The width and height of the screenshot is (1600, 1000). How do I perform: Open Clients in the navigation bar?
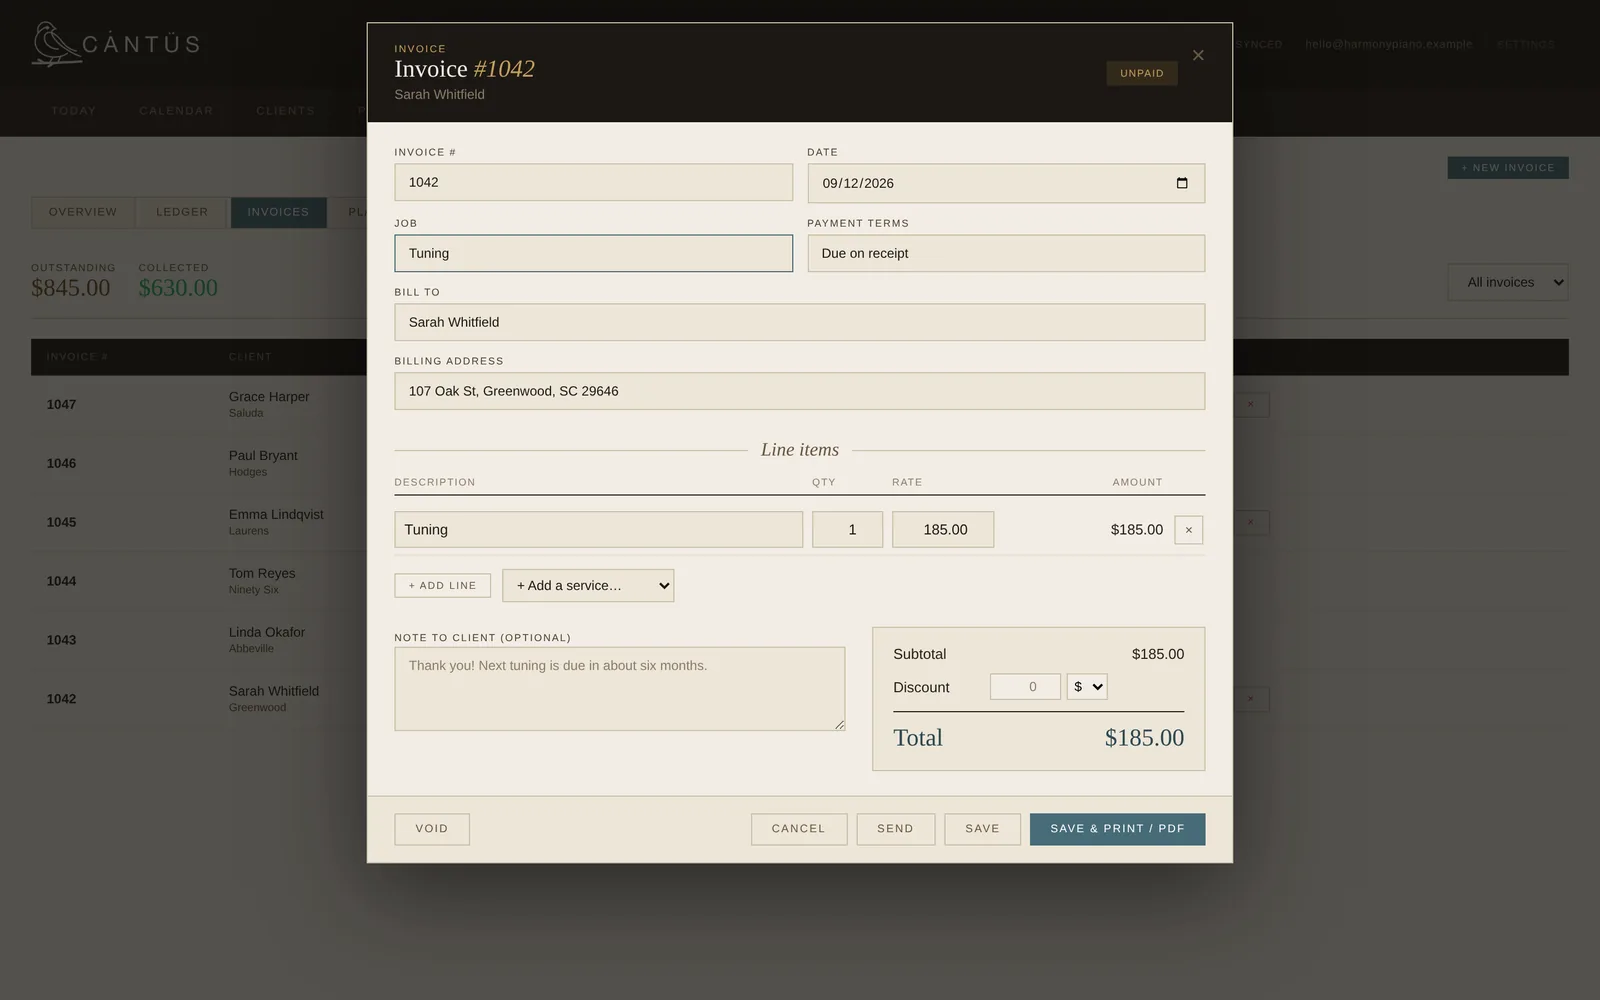285,111
